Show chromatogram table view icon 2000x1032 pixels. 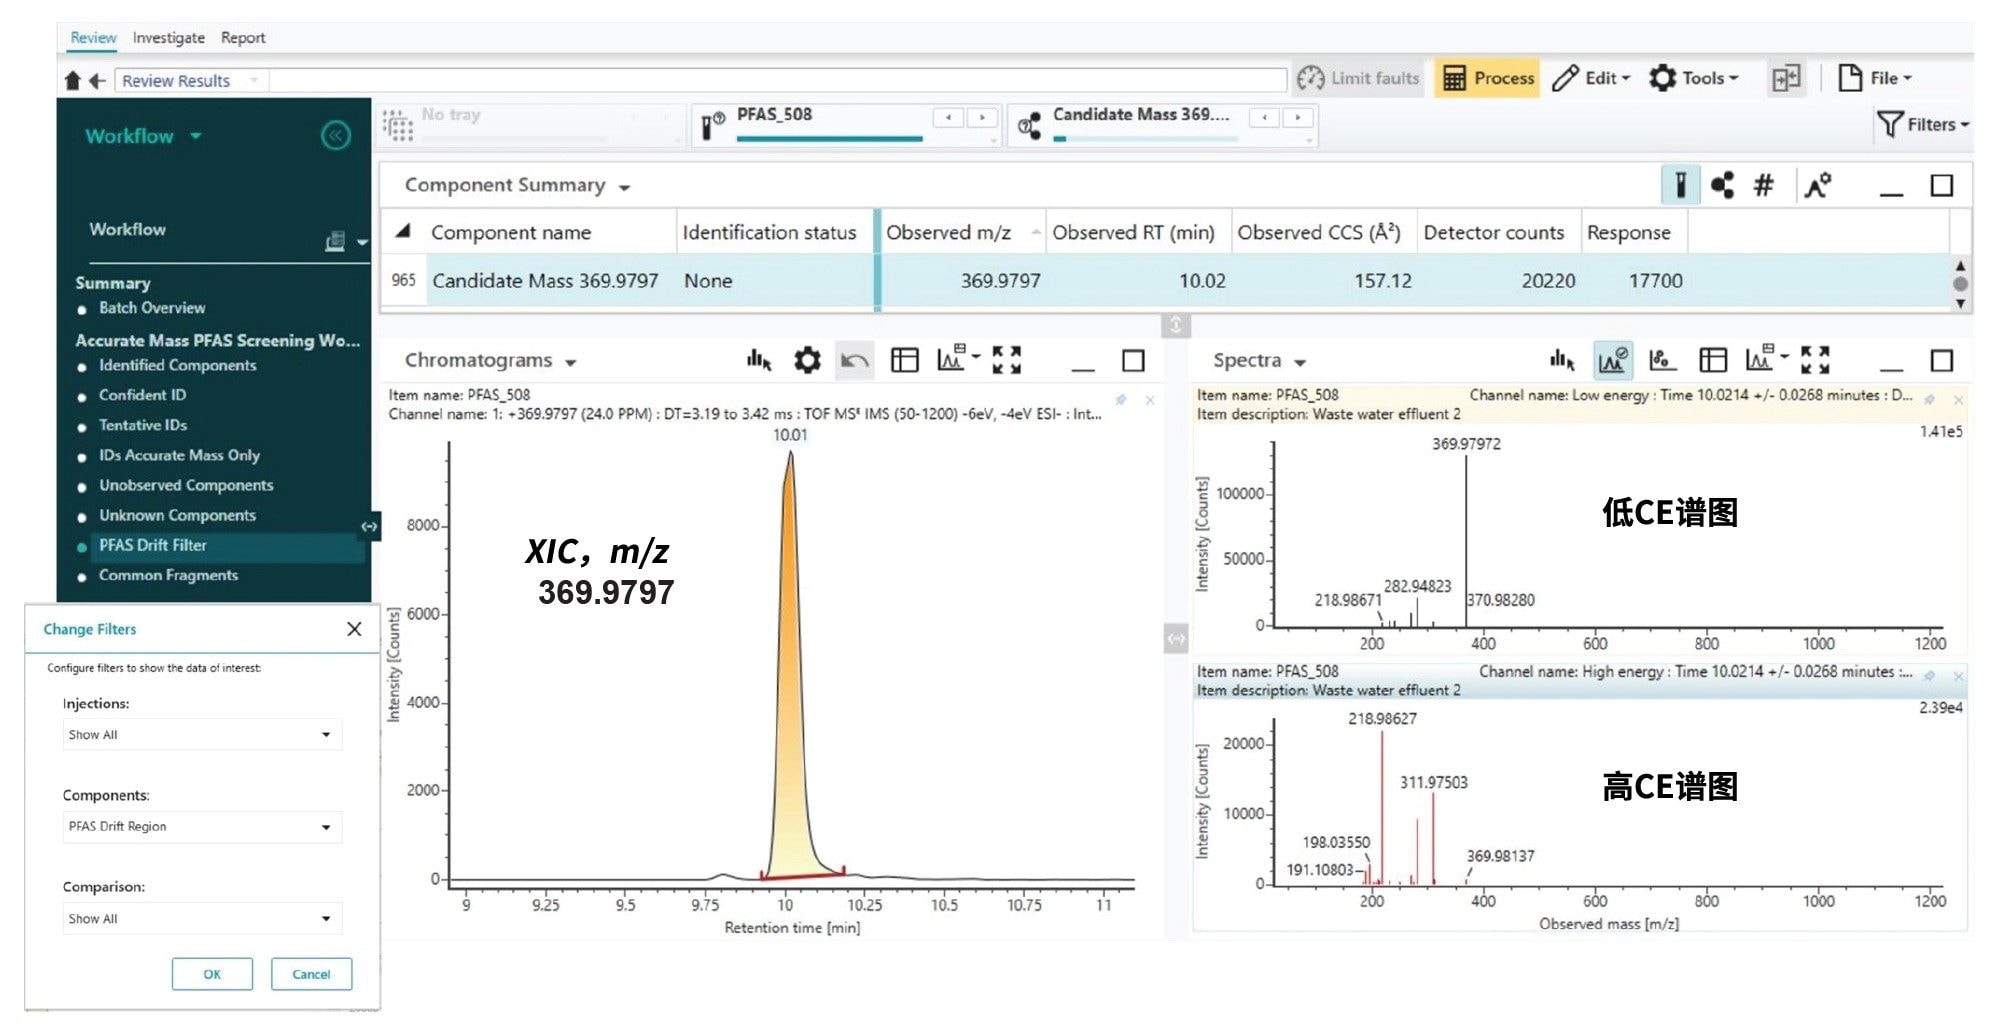(904, 360)
